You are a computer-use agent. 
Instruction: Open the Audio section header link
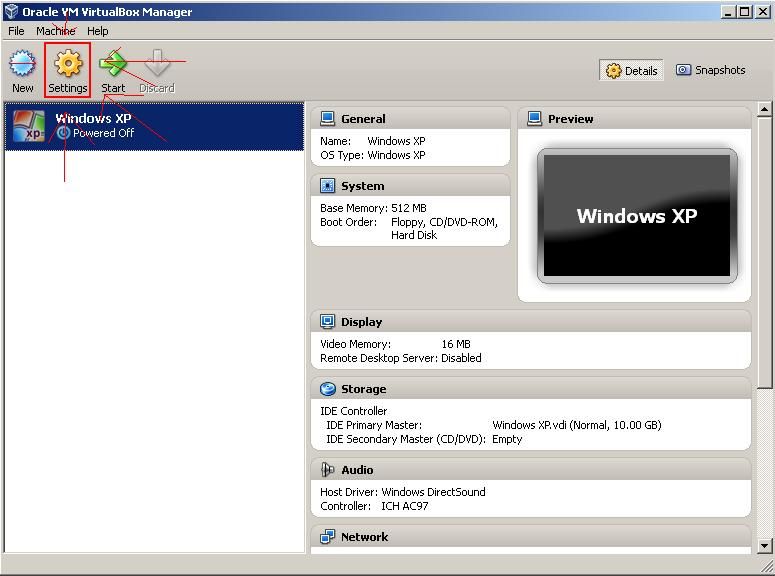pos(357,470)
